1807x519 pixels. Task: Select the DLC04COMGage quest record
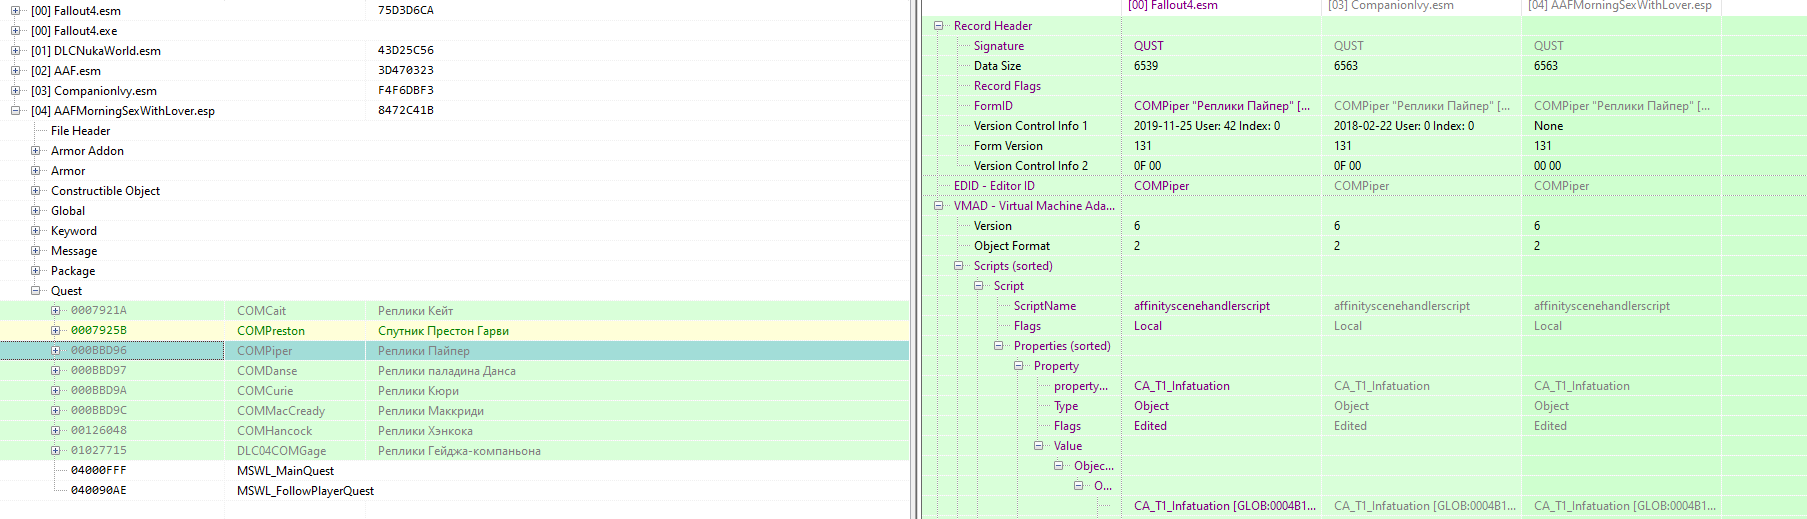[x=281, y=451]
